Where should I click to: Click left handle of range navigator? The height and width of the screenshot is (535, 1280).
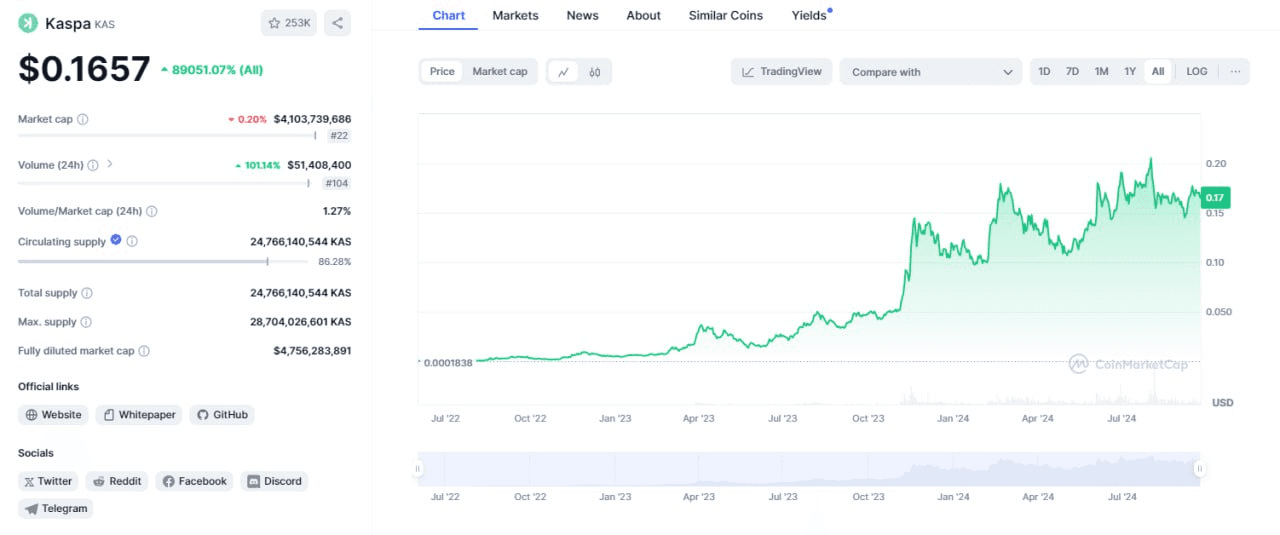tap(420, 468)
